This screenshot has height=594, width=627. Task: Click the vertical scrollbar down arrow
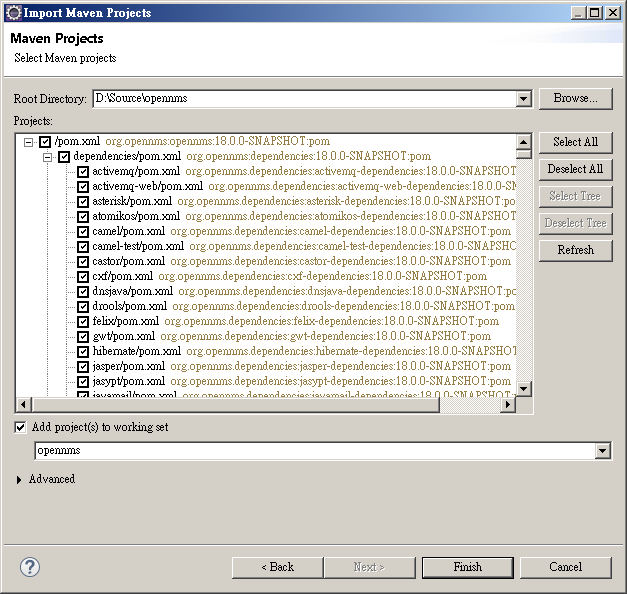pyautogui.click(x=523, y=388)
